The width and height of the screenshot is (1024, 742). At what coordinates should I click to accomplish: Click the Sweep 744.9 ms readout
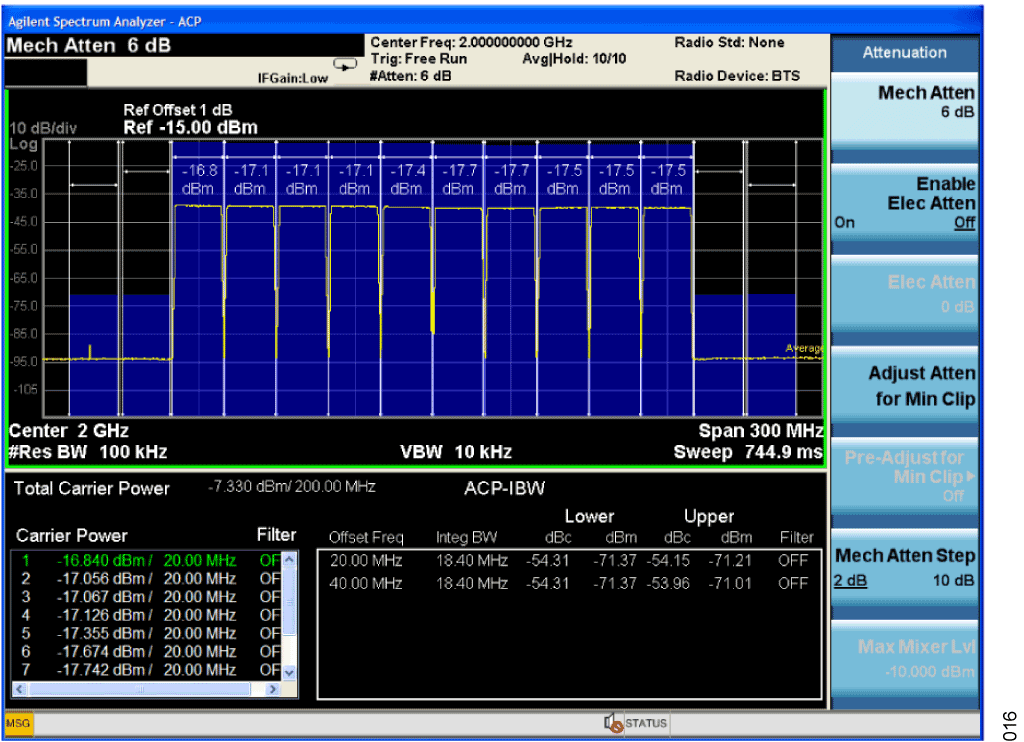748,452
